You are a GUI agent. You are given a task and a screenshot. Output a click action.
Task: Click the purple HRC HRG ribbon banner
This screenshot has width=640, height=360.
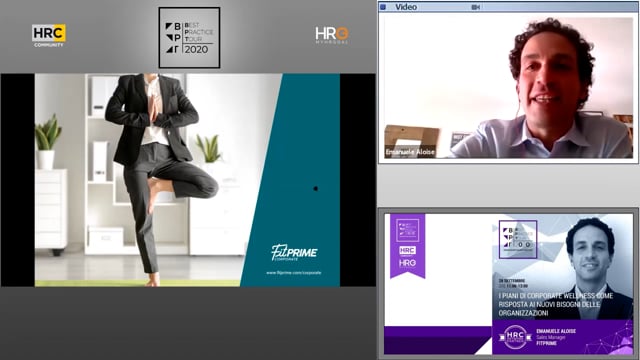[x=407, y=245]
